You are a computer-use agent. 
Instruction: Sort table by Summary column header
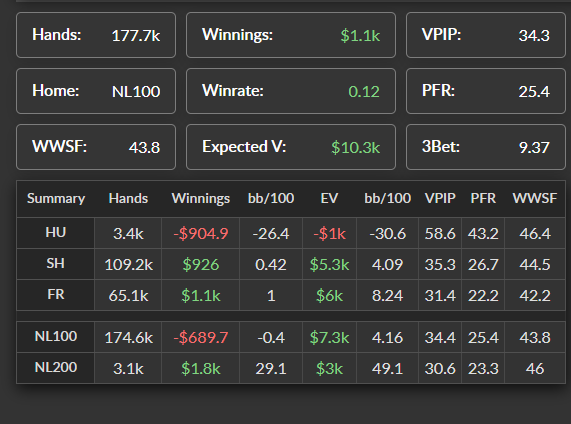(x=56, y=199)
